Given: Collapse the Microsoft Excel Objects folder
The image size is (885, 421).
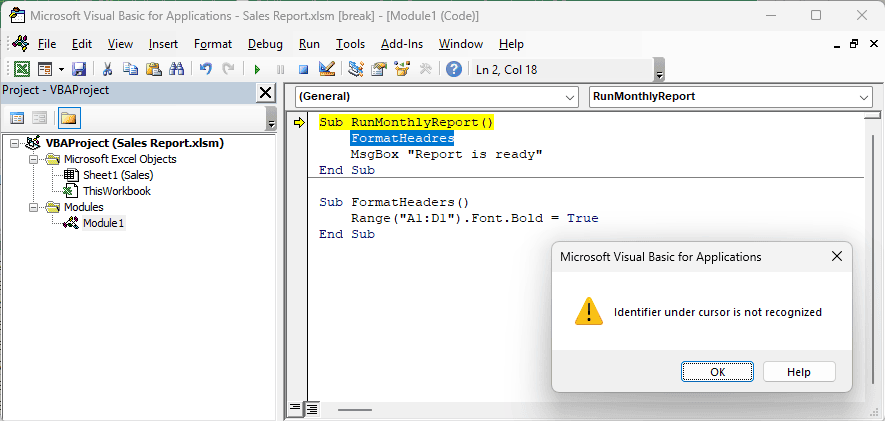Looking at the screenshot, I should click(33, 159).
